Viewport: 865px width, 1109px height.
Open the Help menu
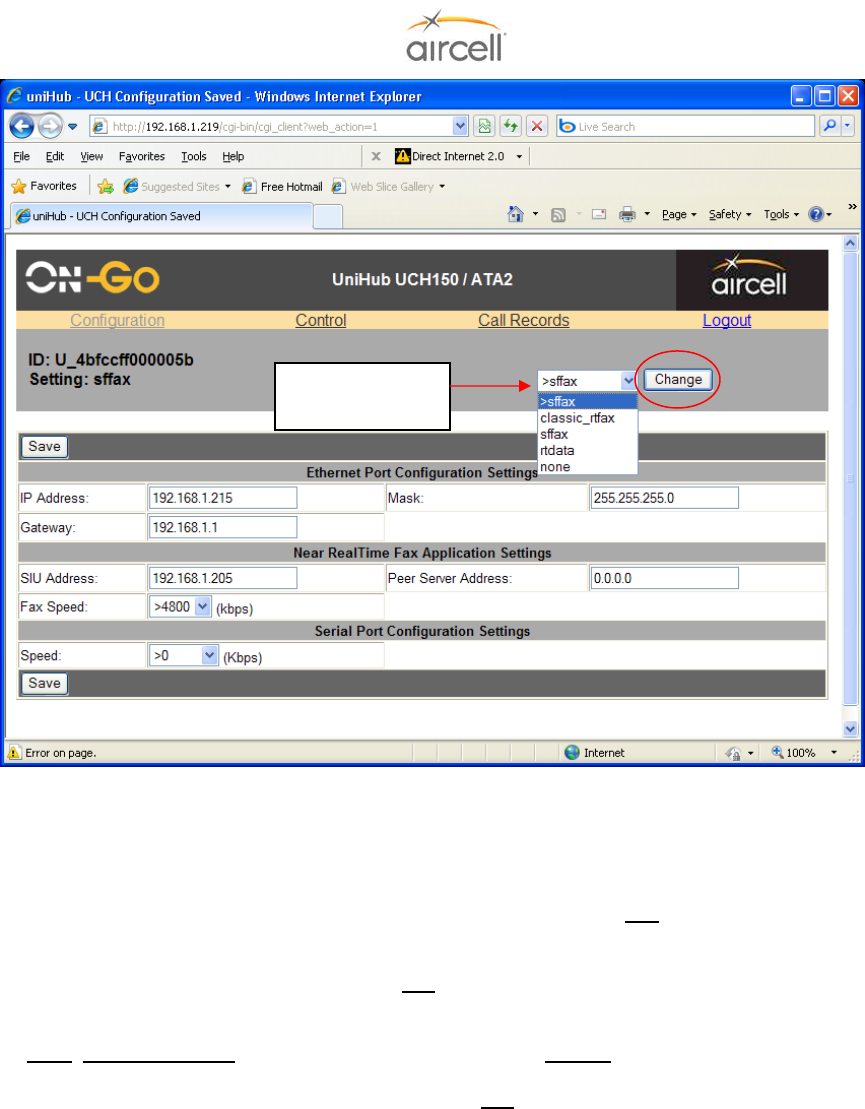click(233, 156)
